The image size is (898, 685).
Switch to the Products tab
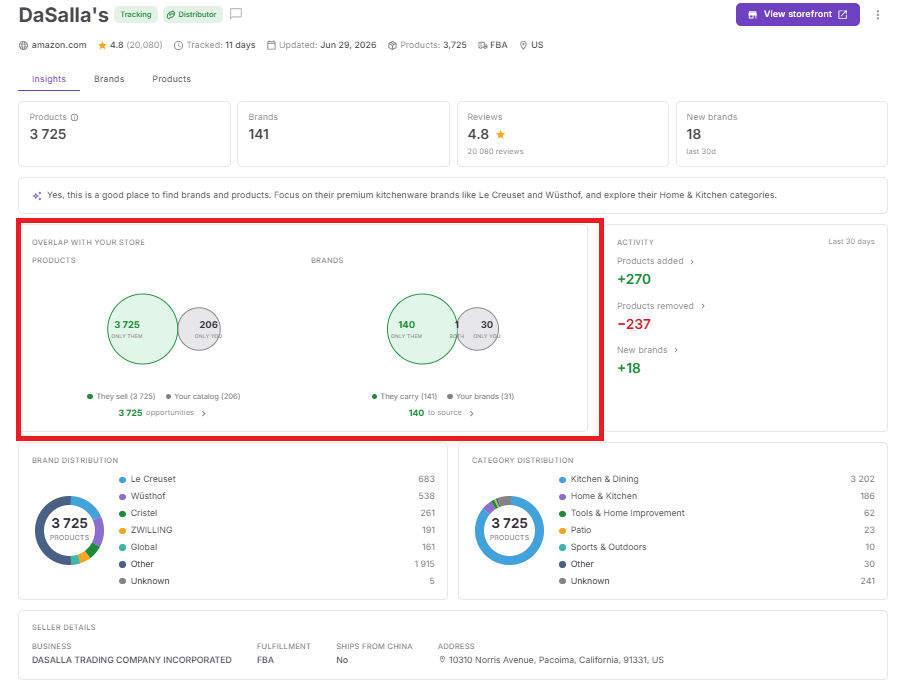tap(171, 79)
